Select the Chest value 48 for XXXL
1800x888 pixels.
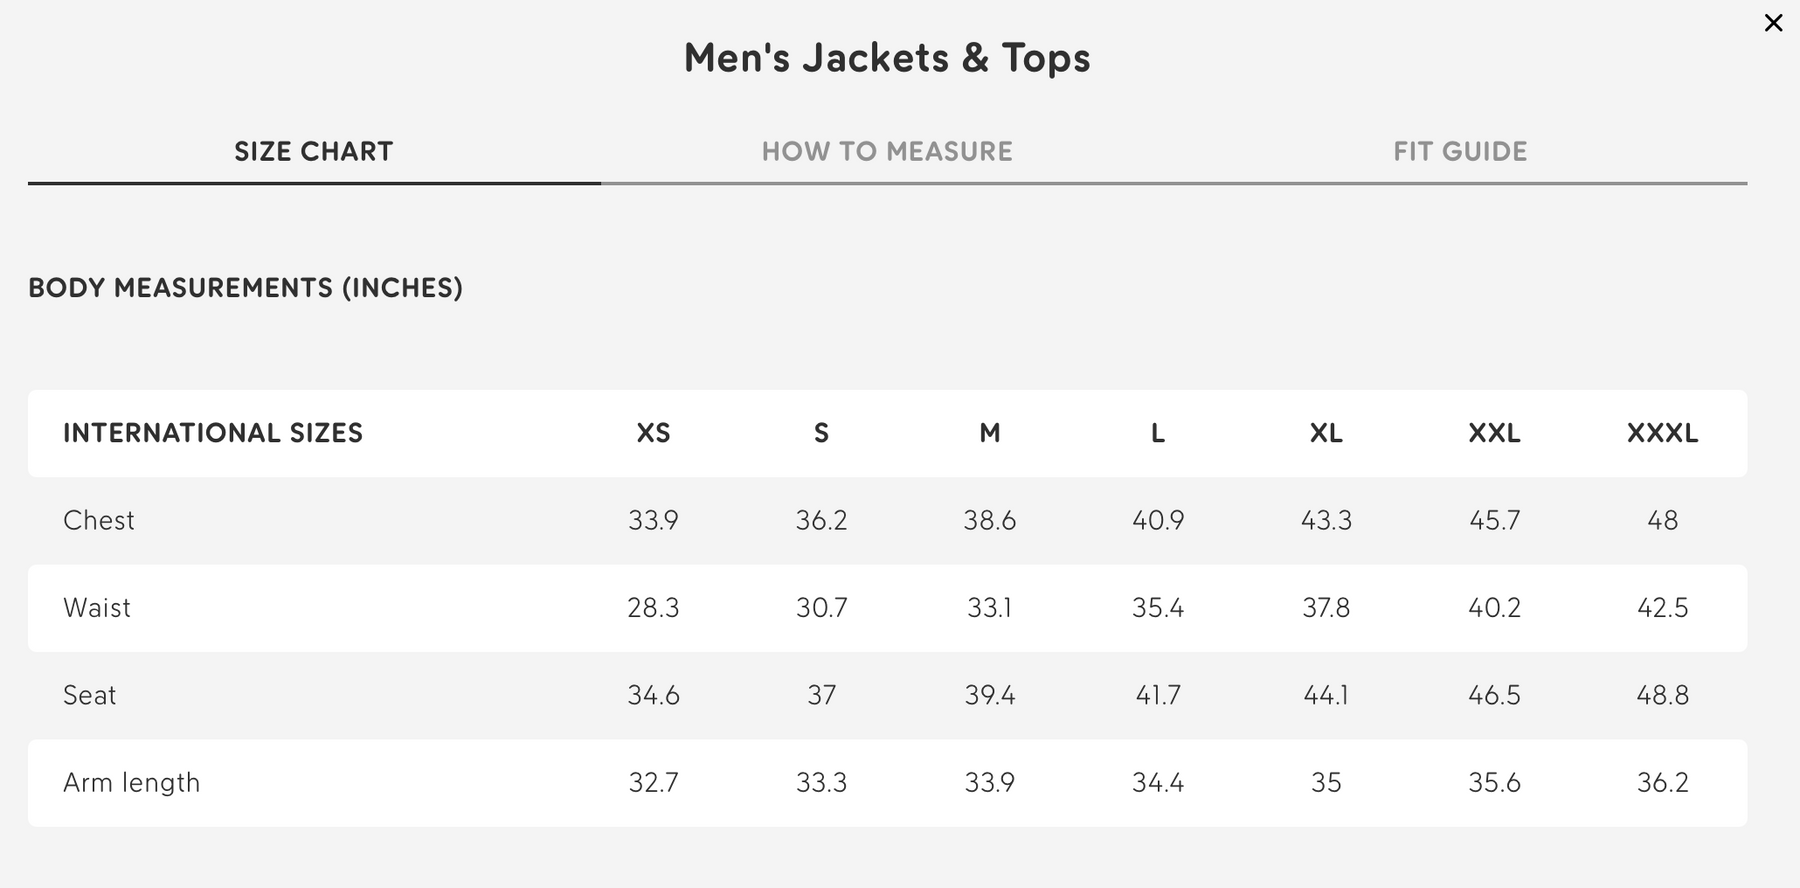[x=1662, y=520]
